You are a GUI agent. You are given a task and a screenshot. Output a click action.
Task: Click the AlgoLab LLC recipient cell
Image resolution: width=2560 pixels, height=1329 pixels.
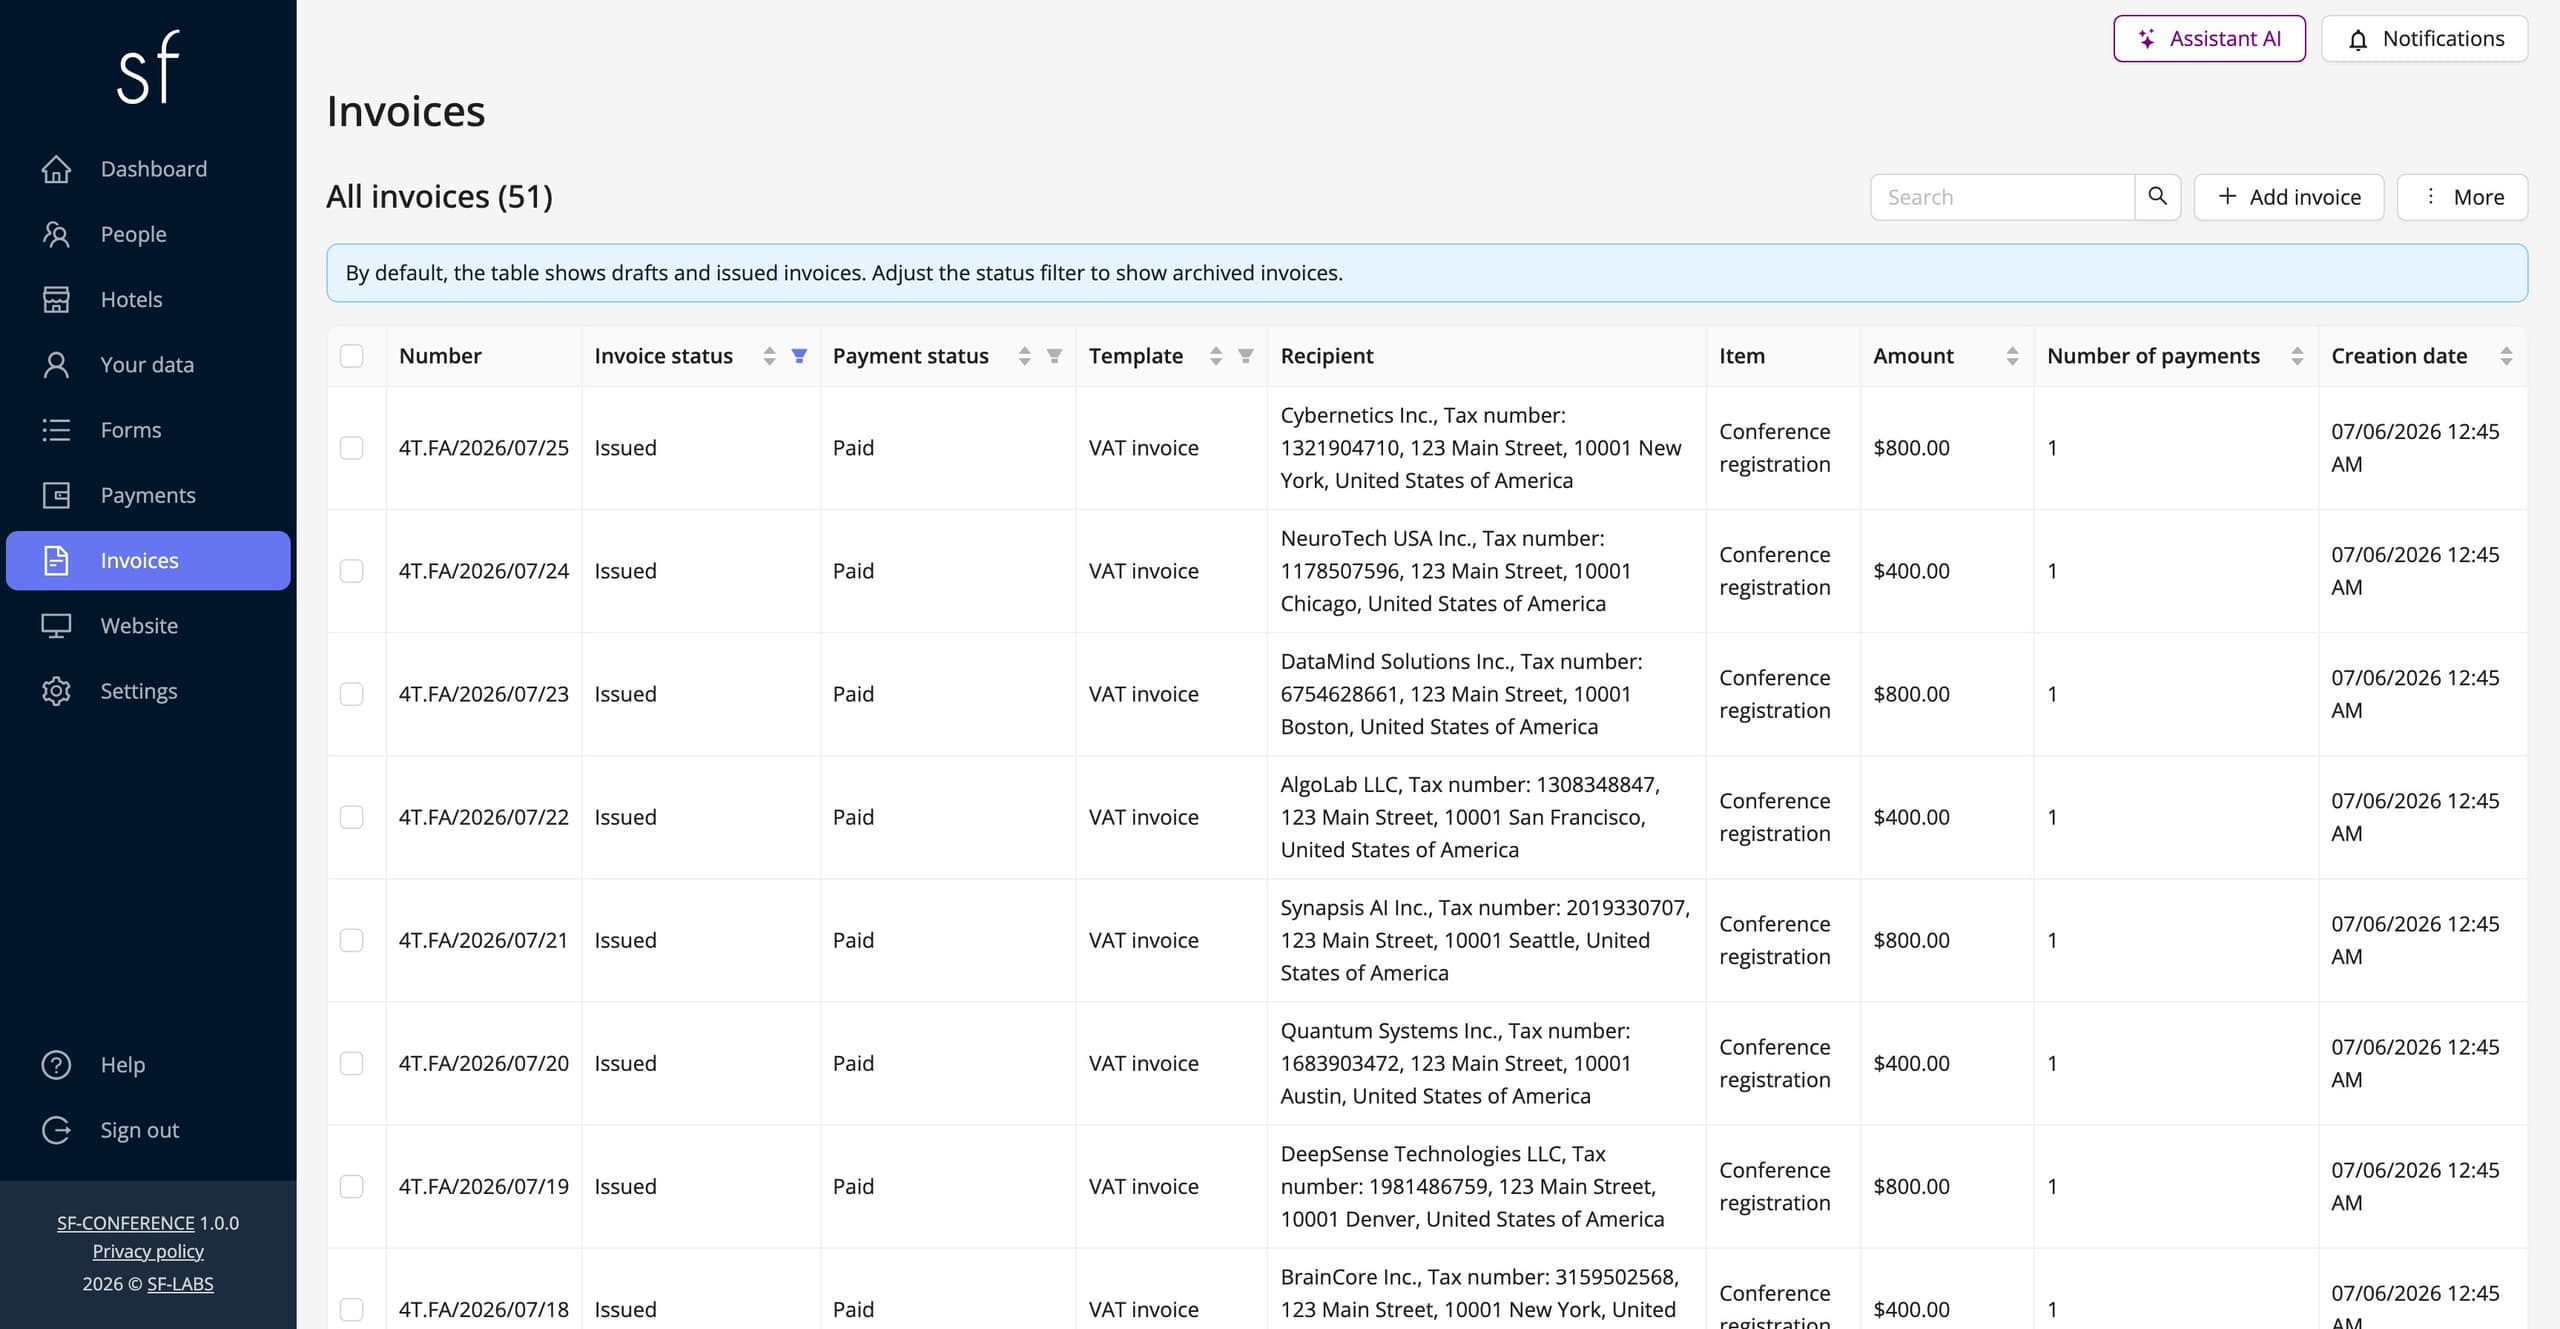point(1486,817)
